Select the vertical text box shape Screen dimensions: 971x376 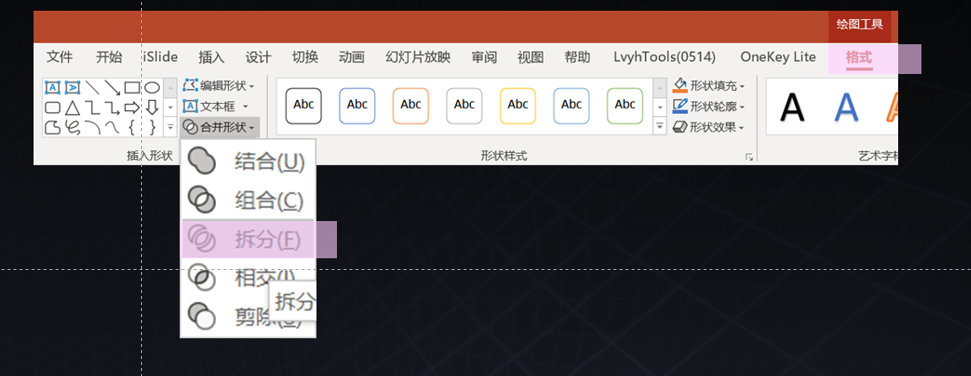[x=72, y=88]
